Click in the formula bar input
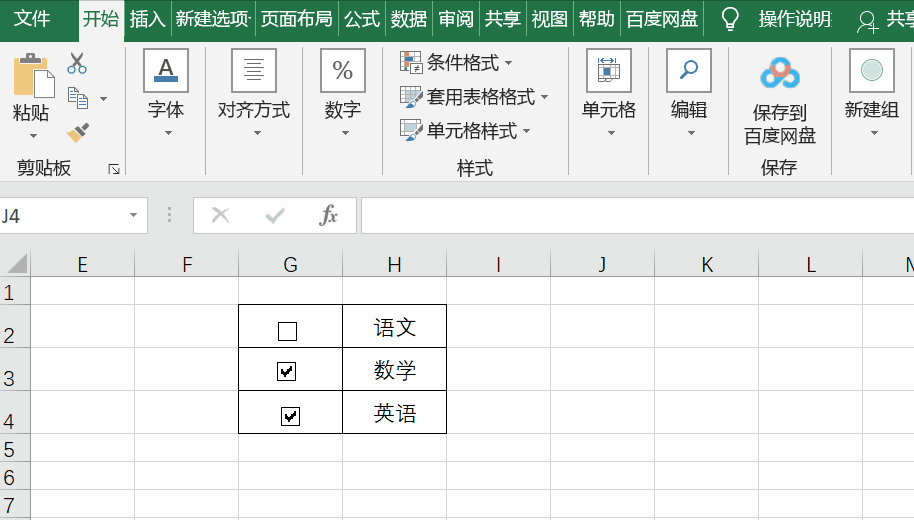This screenshot has width=914, height=520. pyautogui.click(x=637, y=216)
